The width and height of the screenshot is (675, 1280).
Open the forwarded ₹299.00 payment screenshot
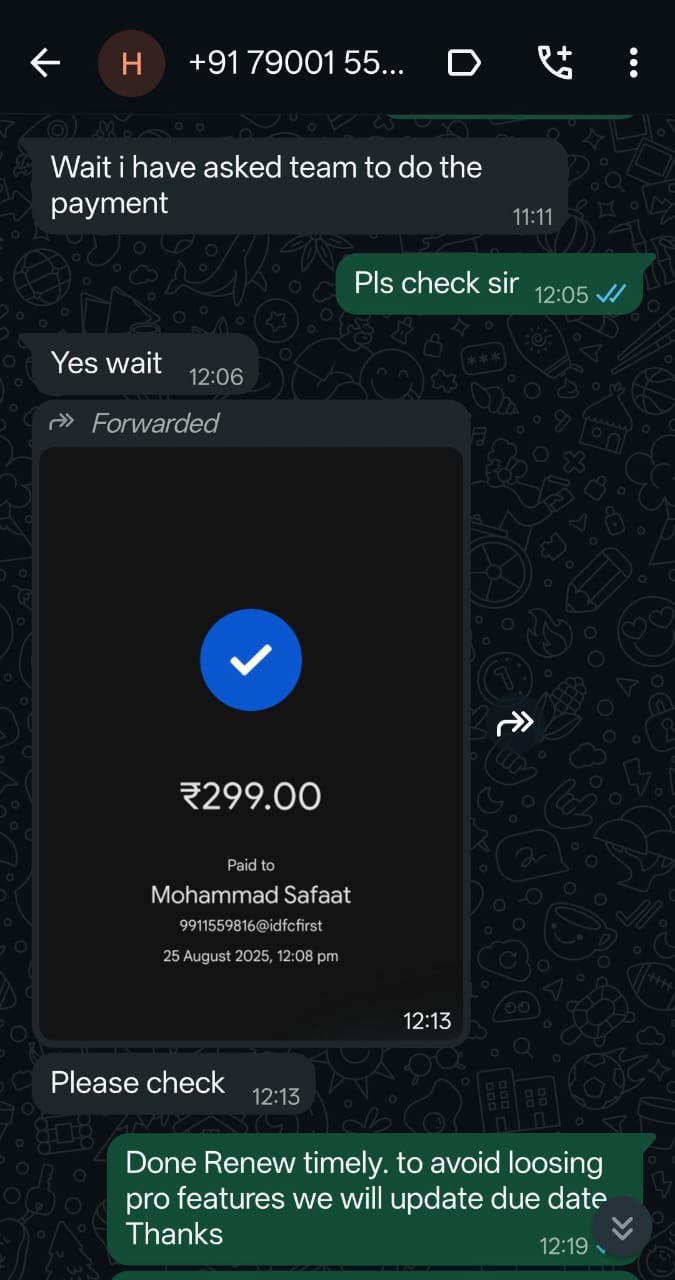click(x=251, y=742)
